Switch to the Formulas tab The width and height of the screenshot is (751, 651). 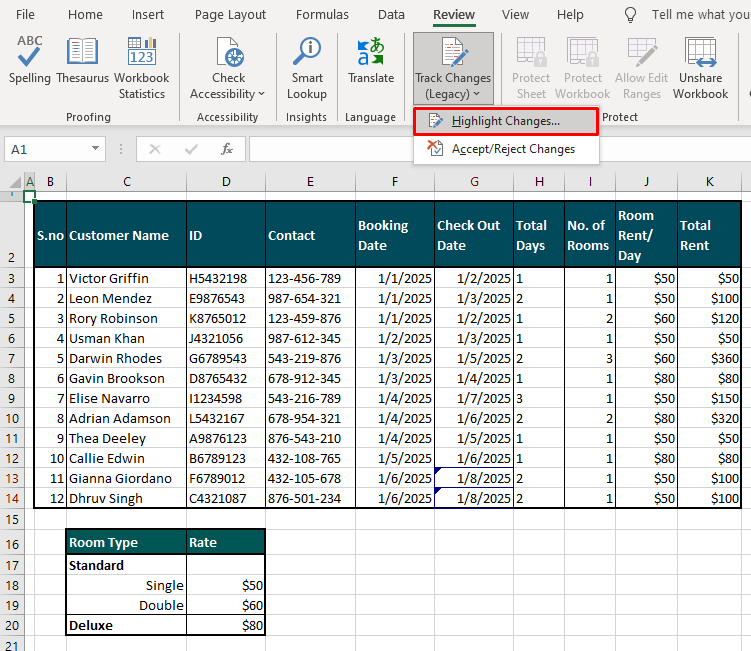pyautogui.click(x=322, y=15)
